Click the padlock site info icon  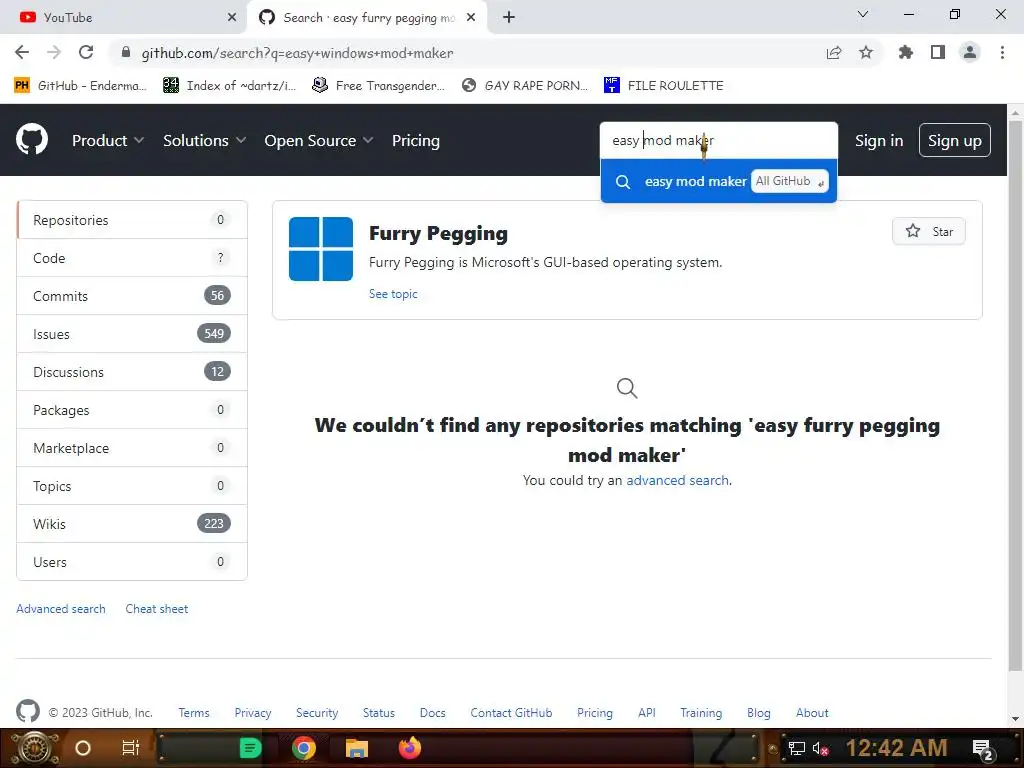[126, 52]
